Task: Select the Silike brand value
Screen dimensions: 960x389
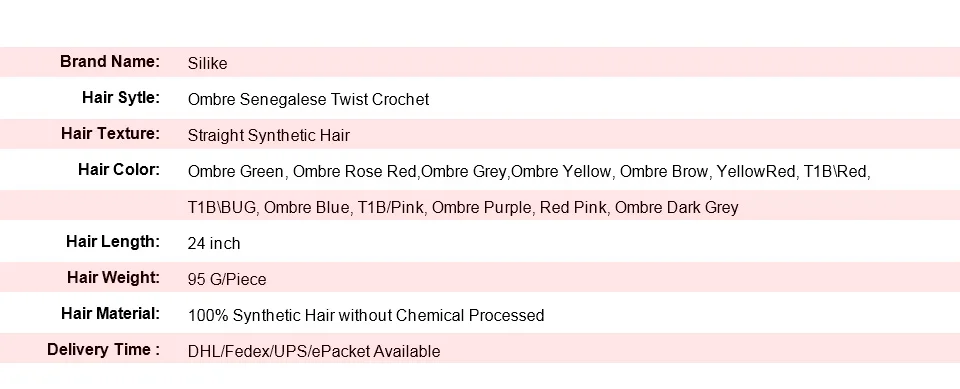Action: (208, 64)
